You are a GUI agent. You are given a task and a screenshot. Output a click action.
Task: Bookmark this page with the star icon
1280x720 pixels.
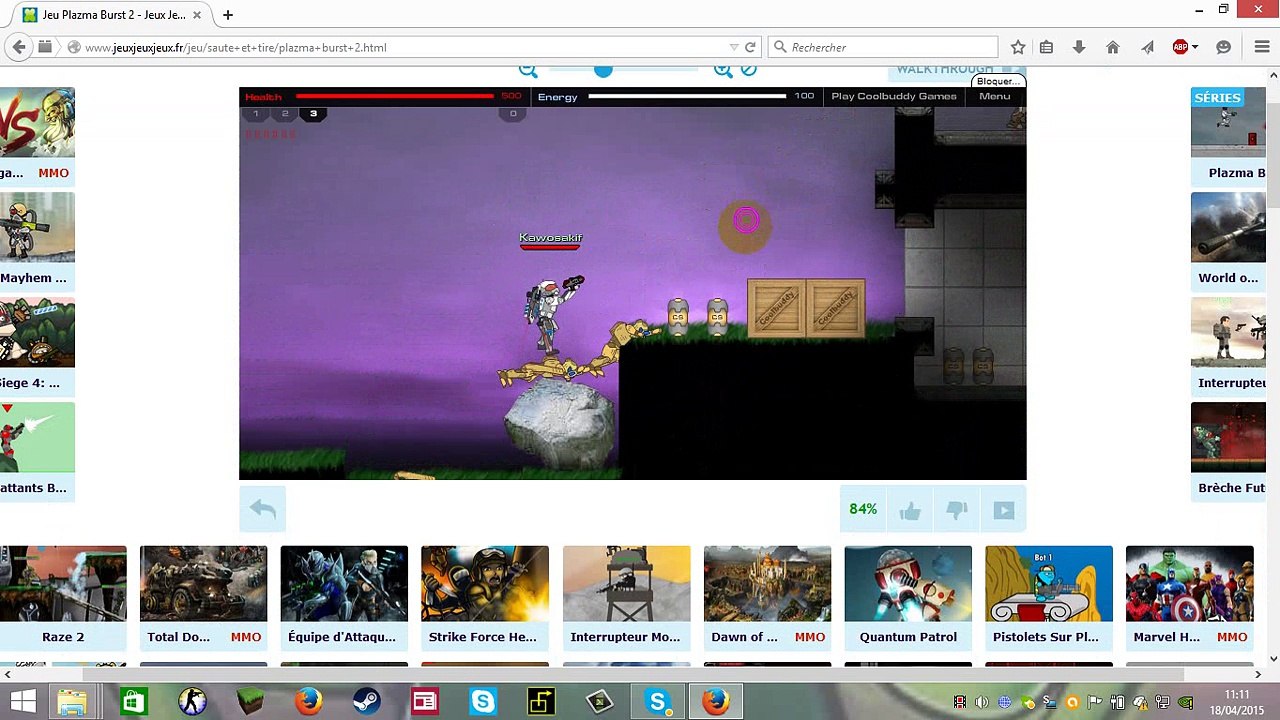(1018, 47)
